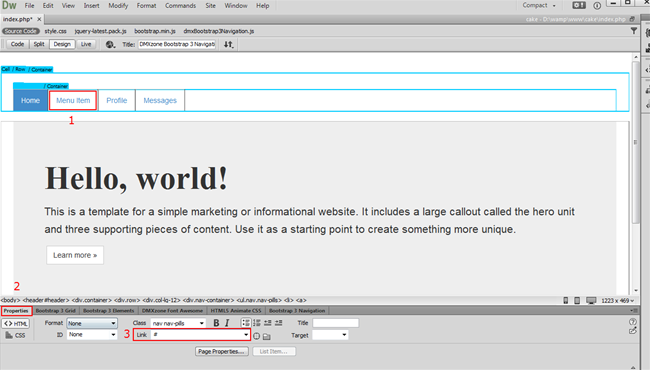Click Point to File target icon

click(x=257, y=336)
